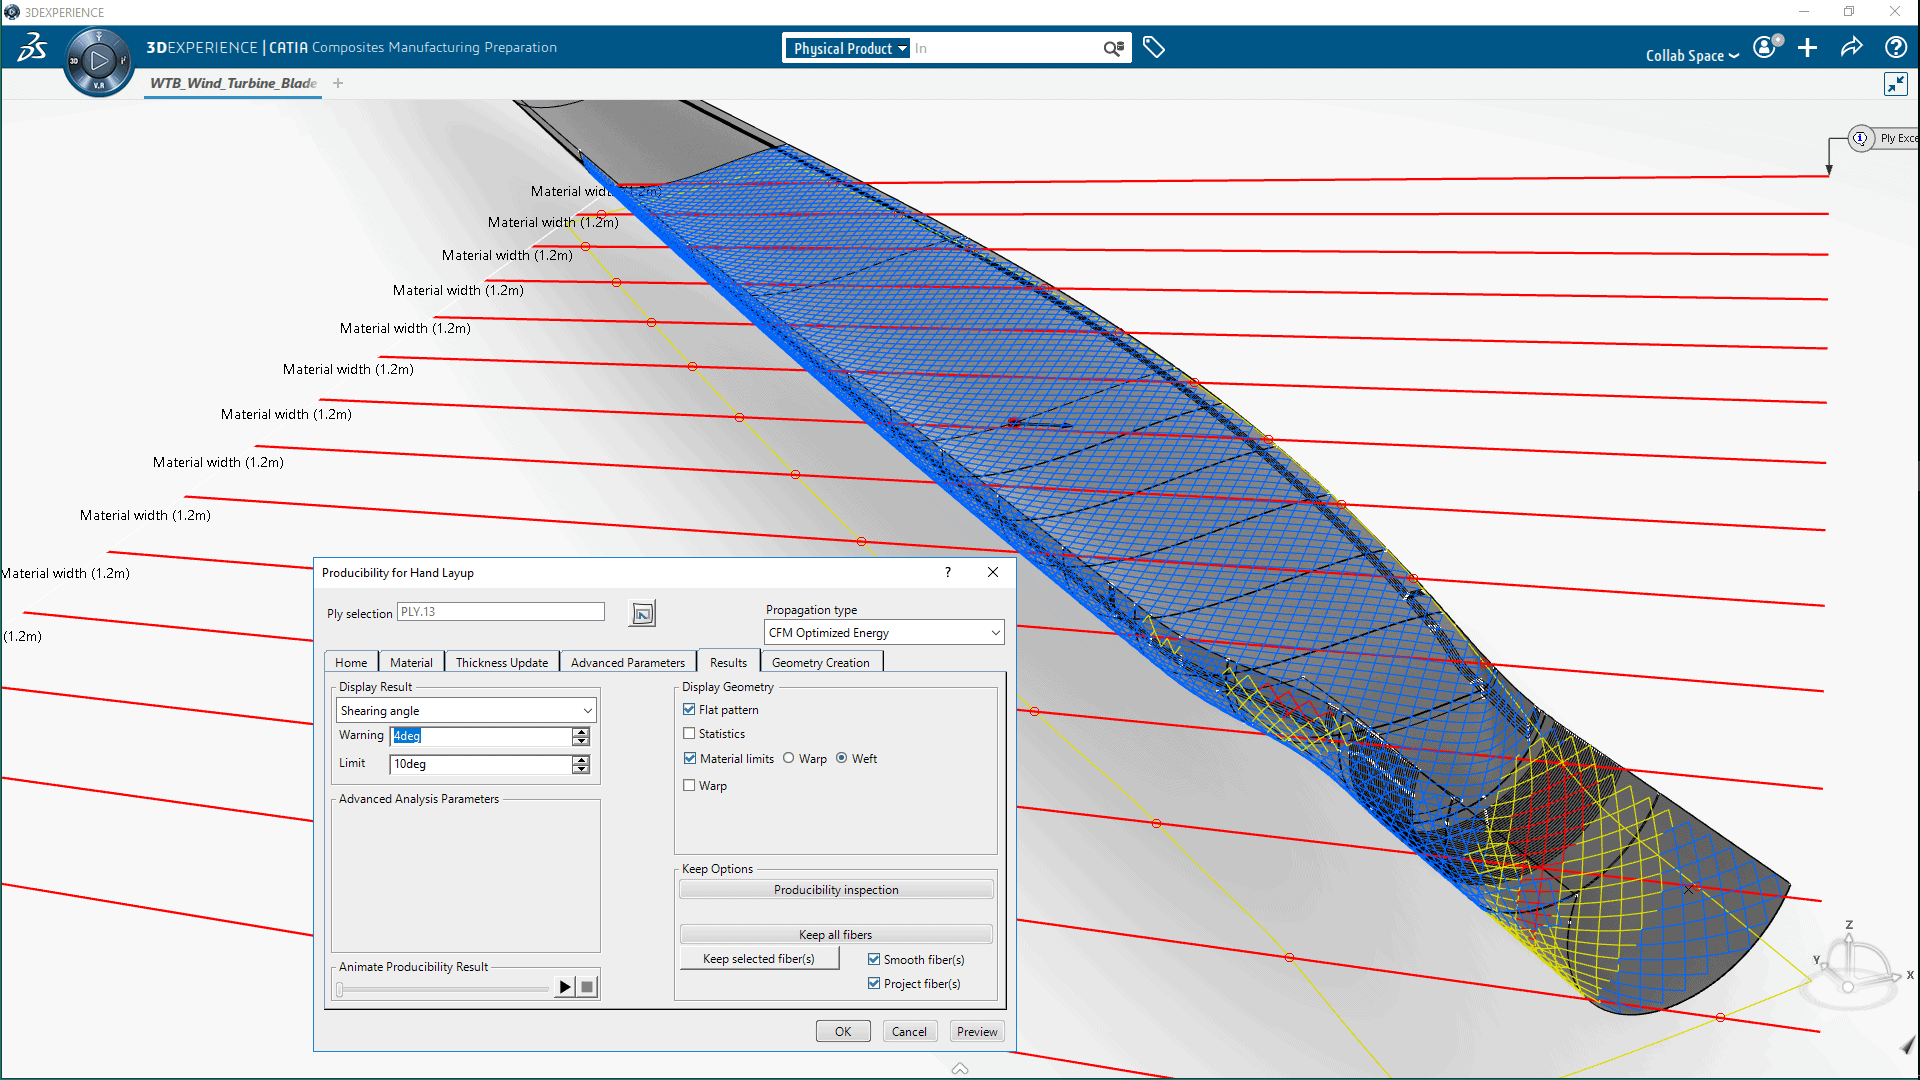
Task: Adjust the Warning value stepper field
Action: [x=582, y=736]
